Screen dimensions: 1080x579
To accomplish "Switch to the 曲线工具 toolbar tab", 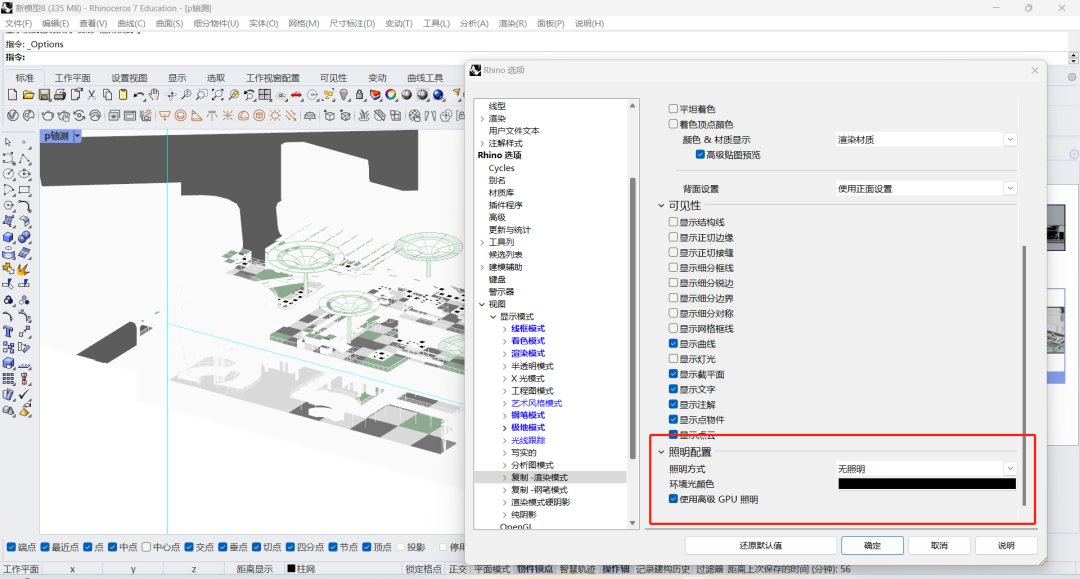I will click(425, 78).
